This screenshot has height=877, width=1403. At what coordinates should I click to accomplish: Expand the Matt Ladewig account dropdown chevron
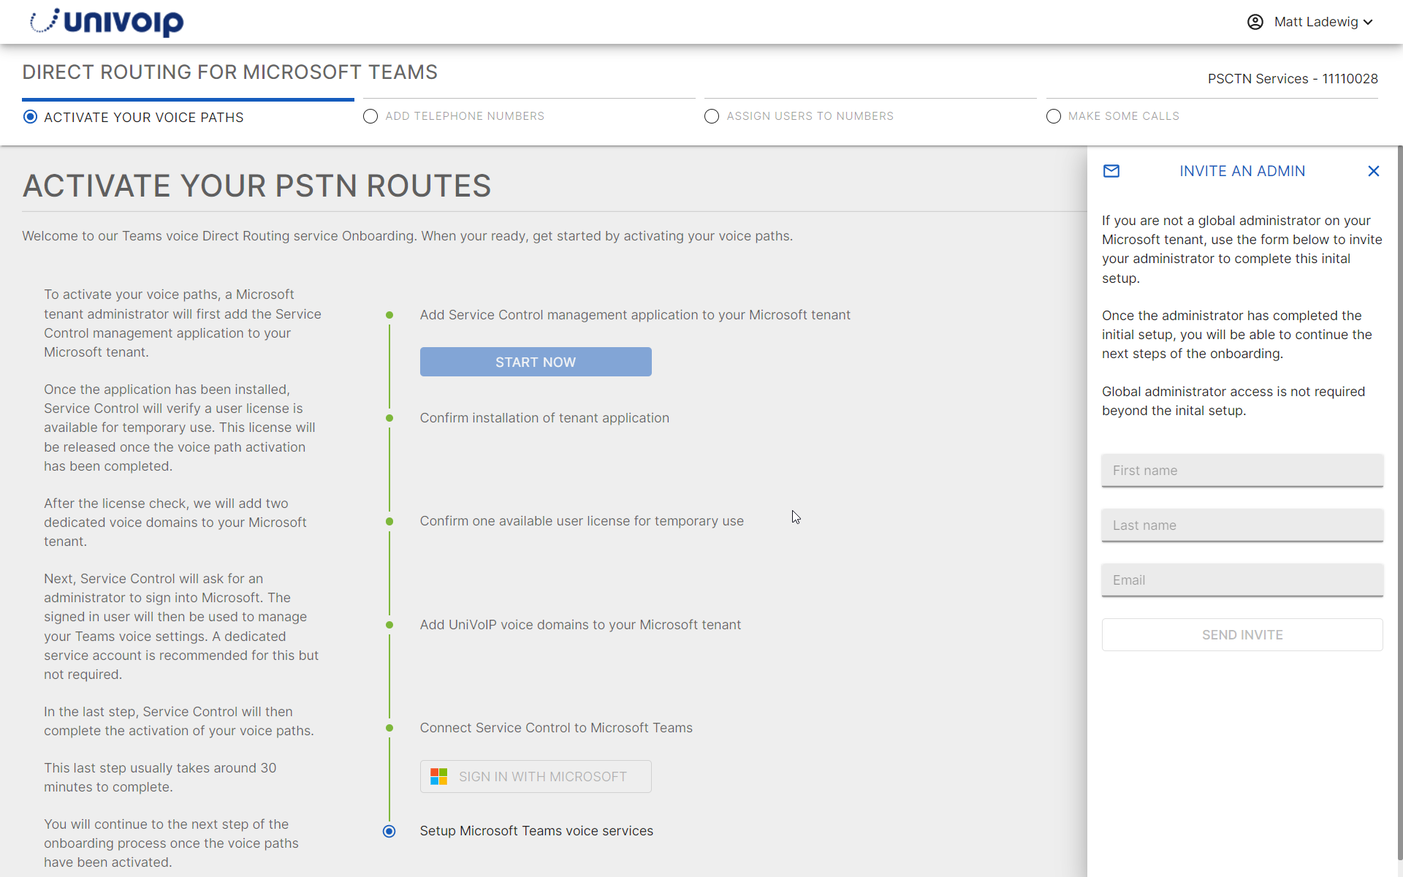click(1368, 22)
